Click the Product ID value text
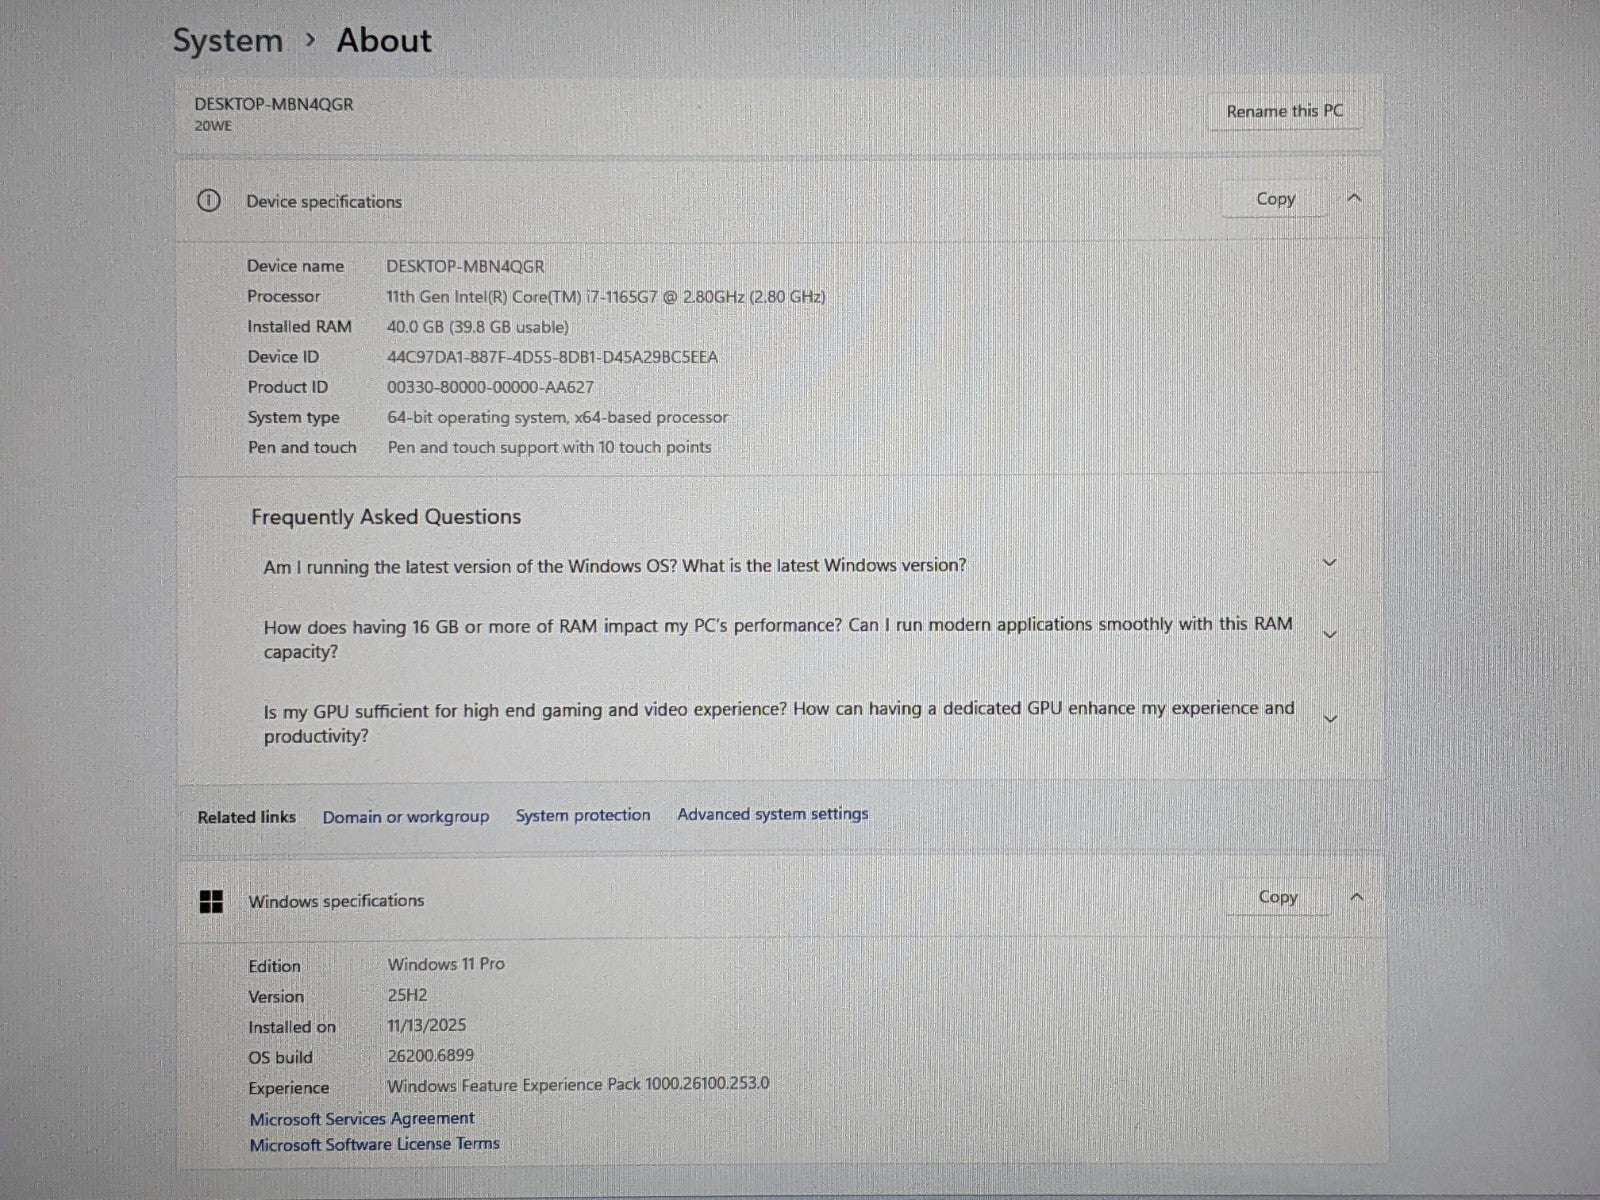This screenshot has height=1200, width=1600. [490, 387]
